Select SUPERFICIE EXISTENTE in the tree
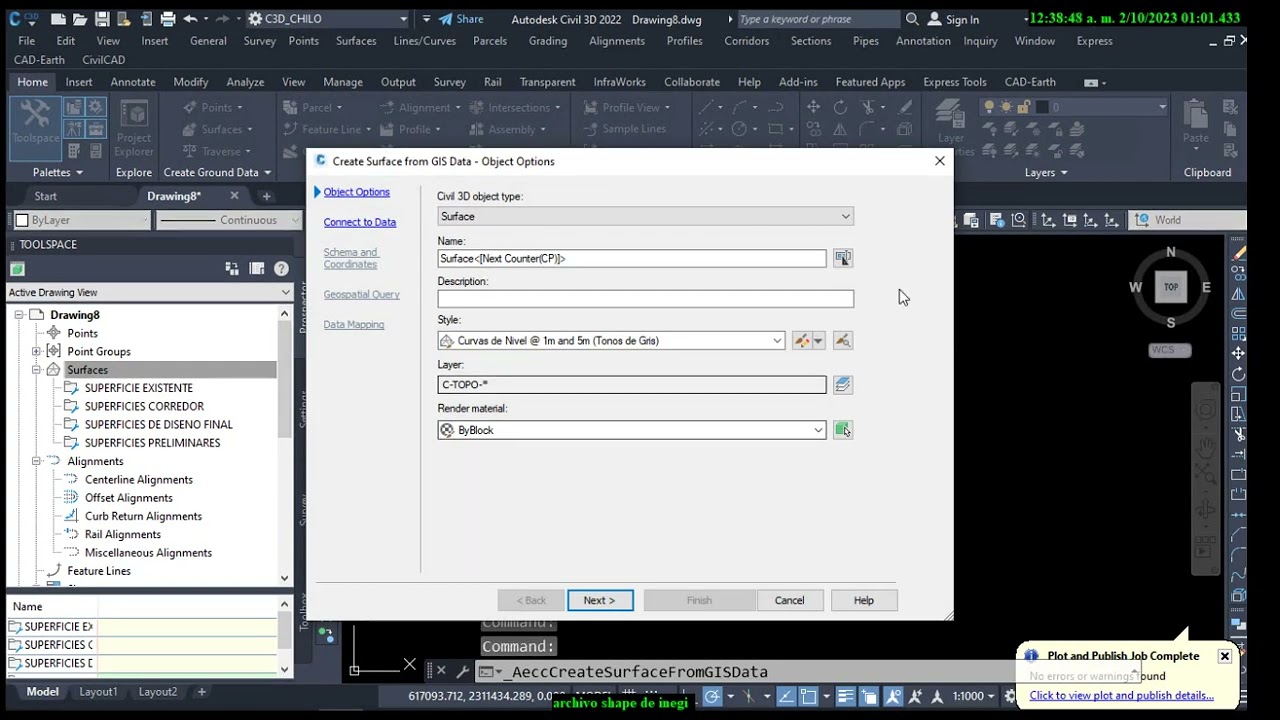This screenshot has height=720, width=1280. tap(139, 388)
